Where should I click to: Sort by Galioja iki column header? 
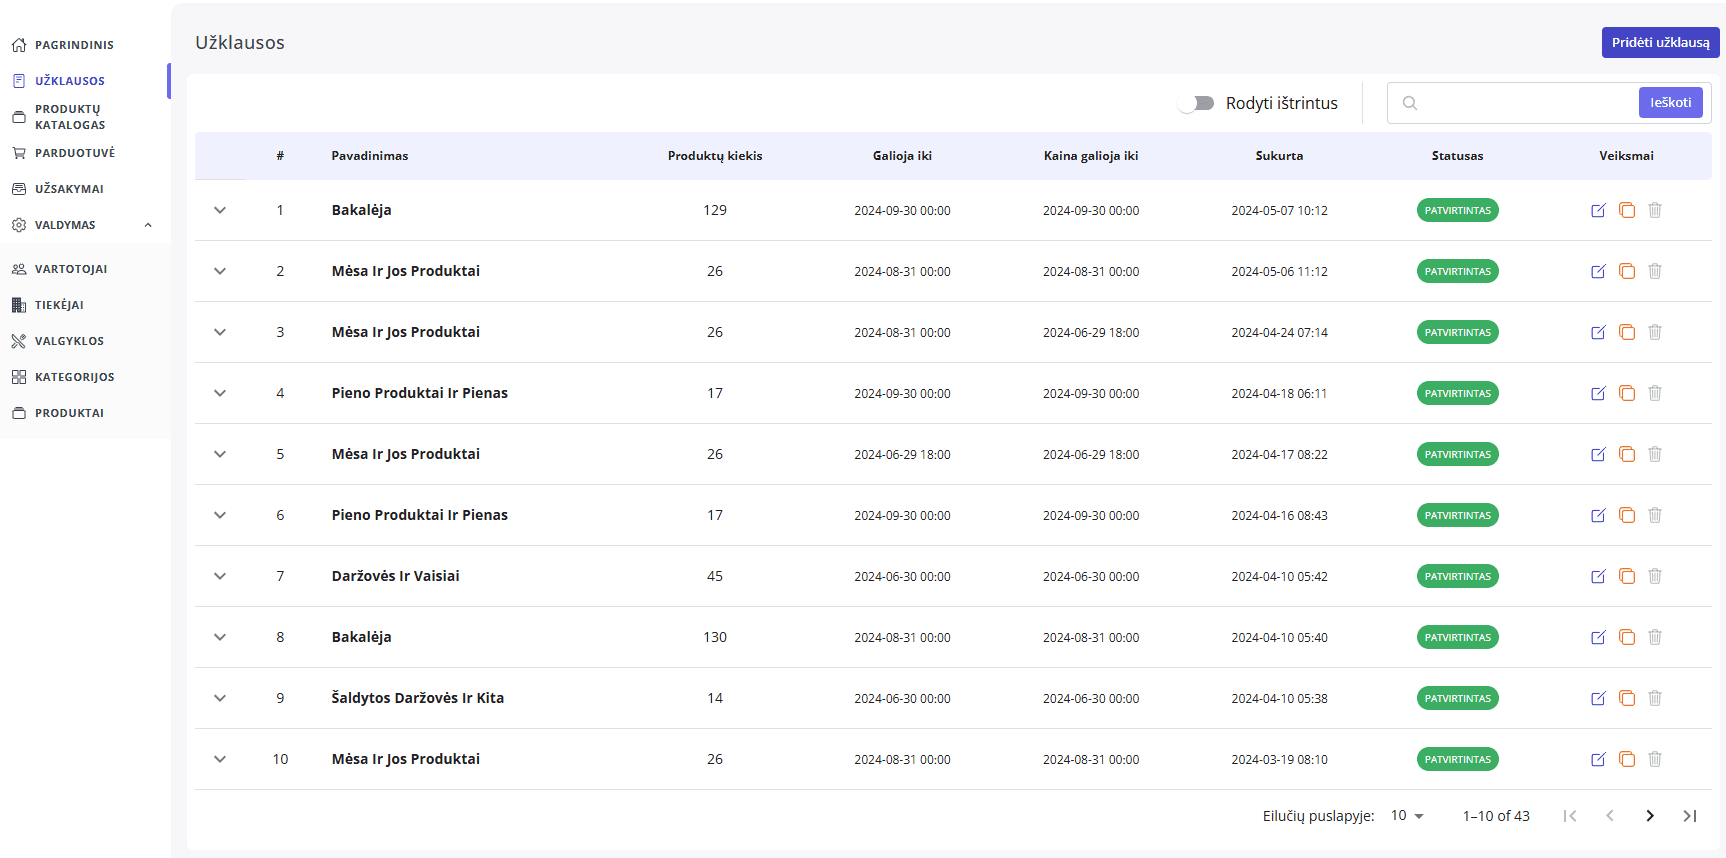tap(902, 156)
